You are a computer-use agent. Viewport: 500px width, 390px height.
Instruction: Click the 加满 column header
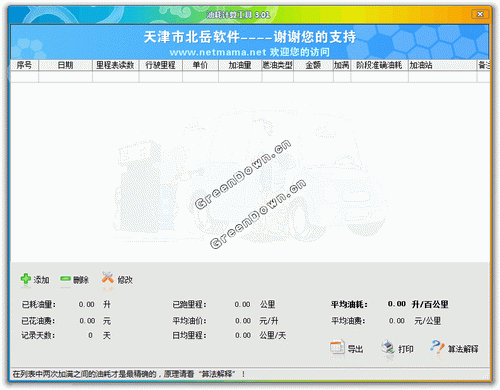(x=342, y=65)
